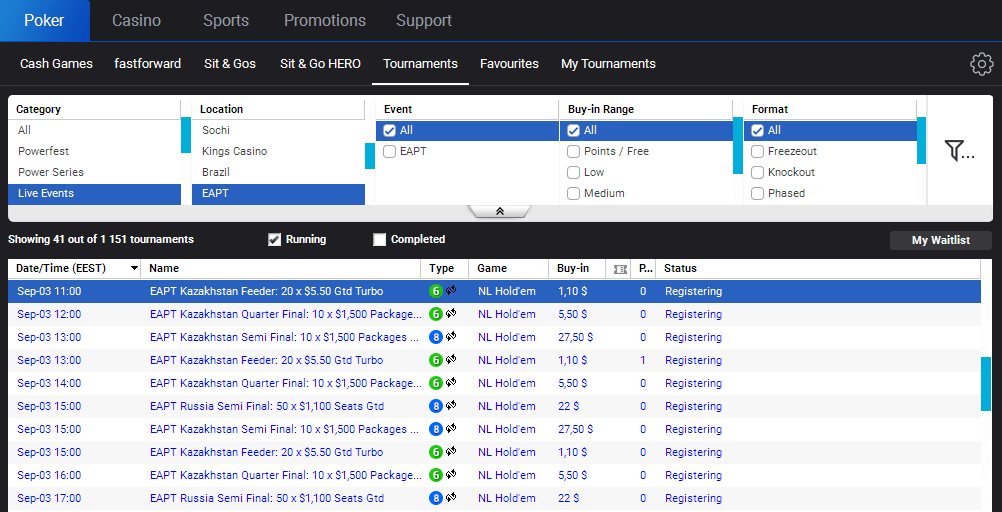Image resolution: width=1002 pixels, height=512 pixels.
Task: Click the green 6-max icon on the Sep-03 16:00 row
Action: pyautogui.click(x=436, y=475)
